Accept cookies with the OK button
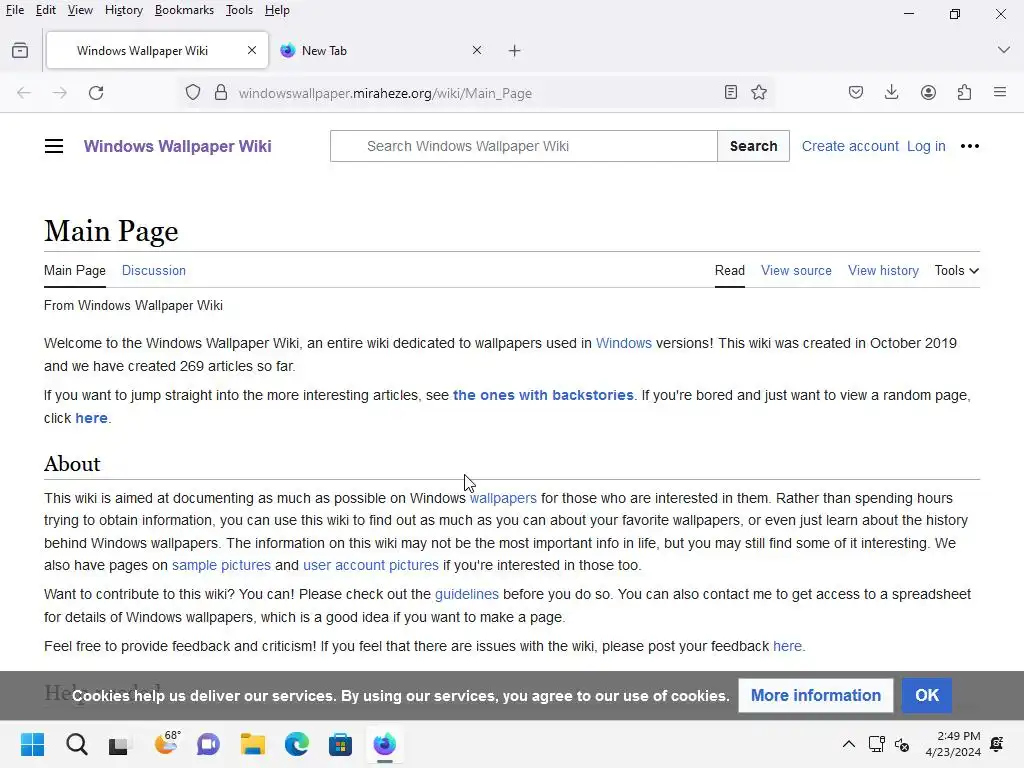 [927, 696]
